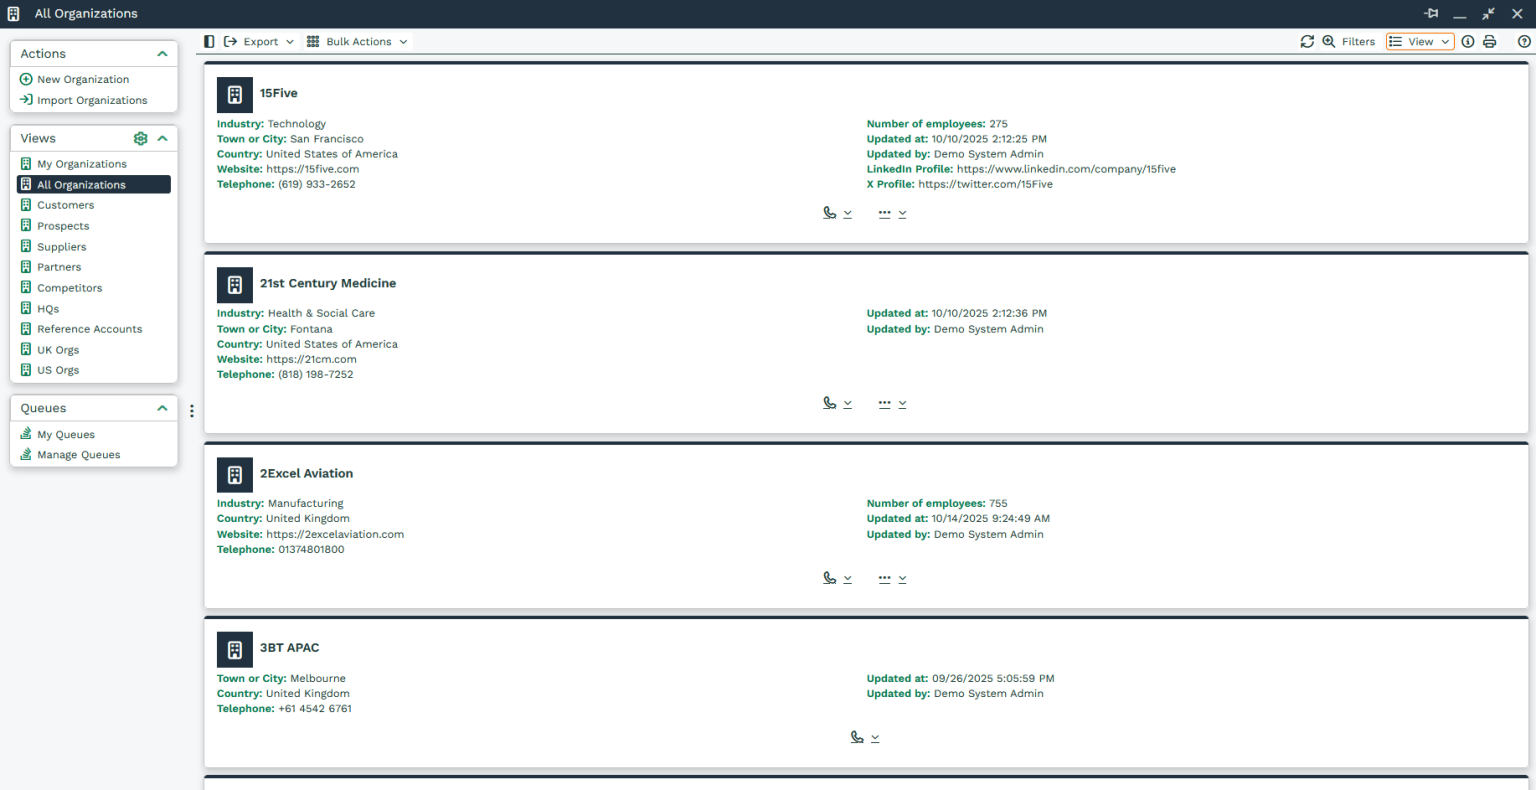Open more actions dots on 2Excel Aviation card
Image resolution: width=1536 pixels, height=790 pixels.
pyautogui.click(x=884, y=578)
